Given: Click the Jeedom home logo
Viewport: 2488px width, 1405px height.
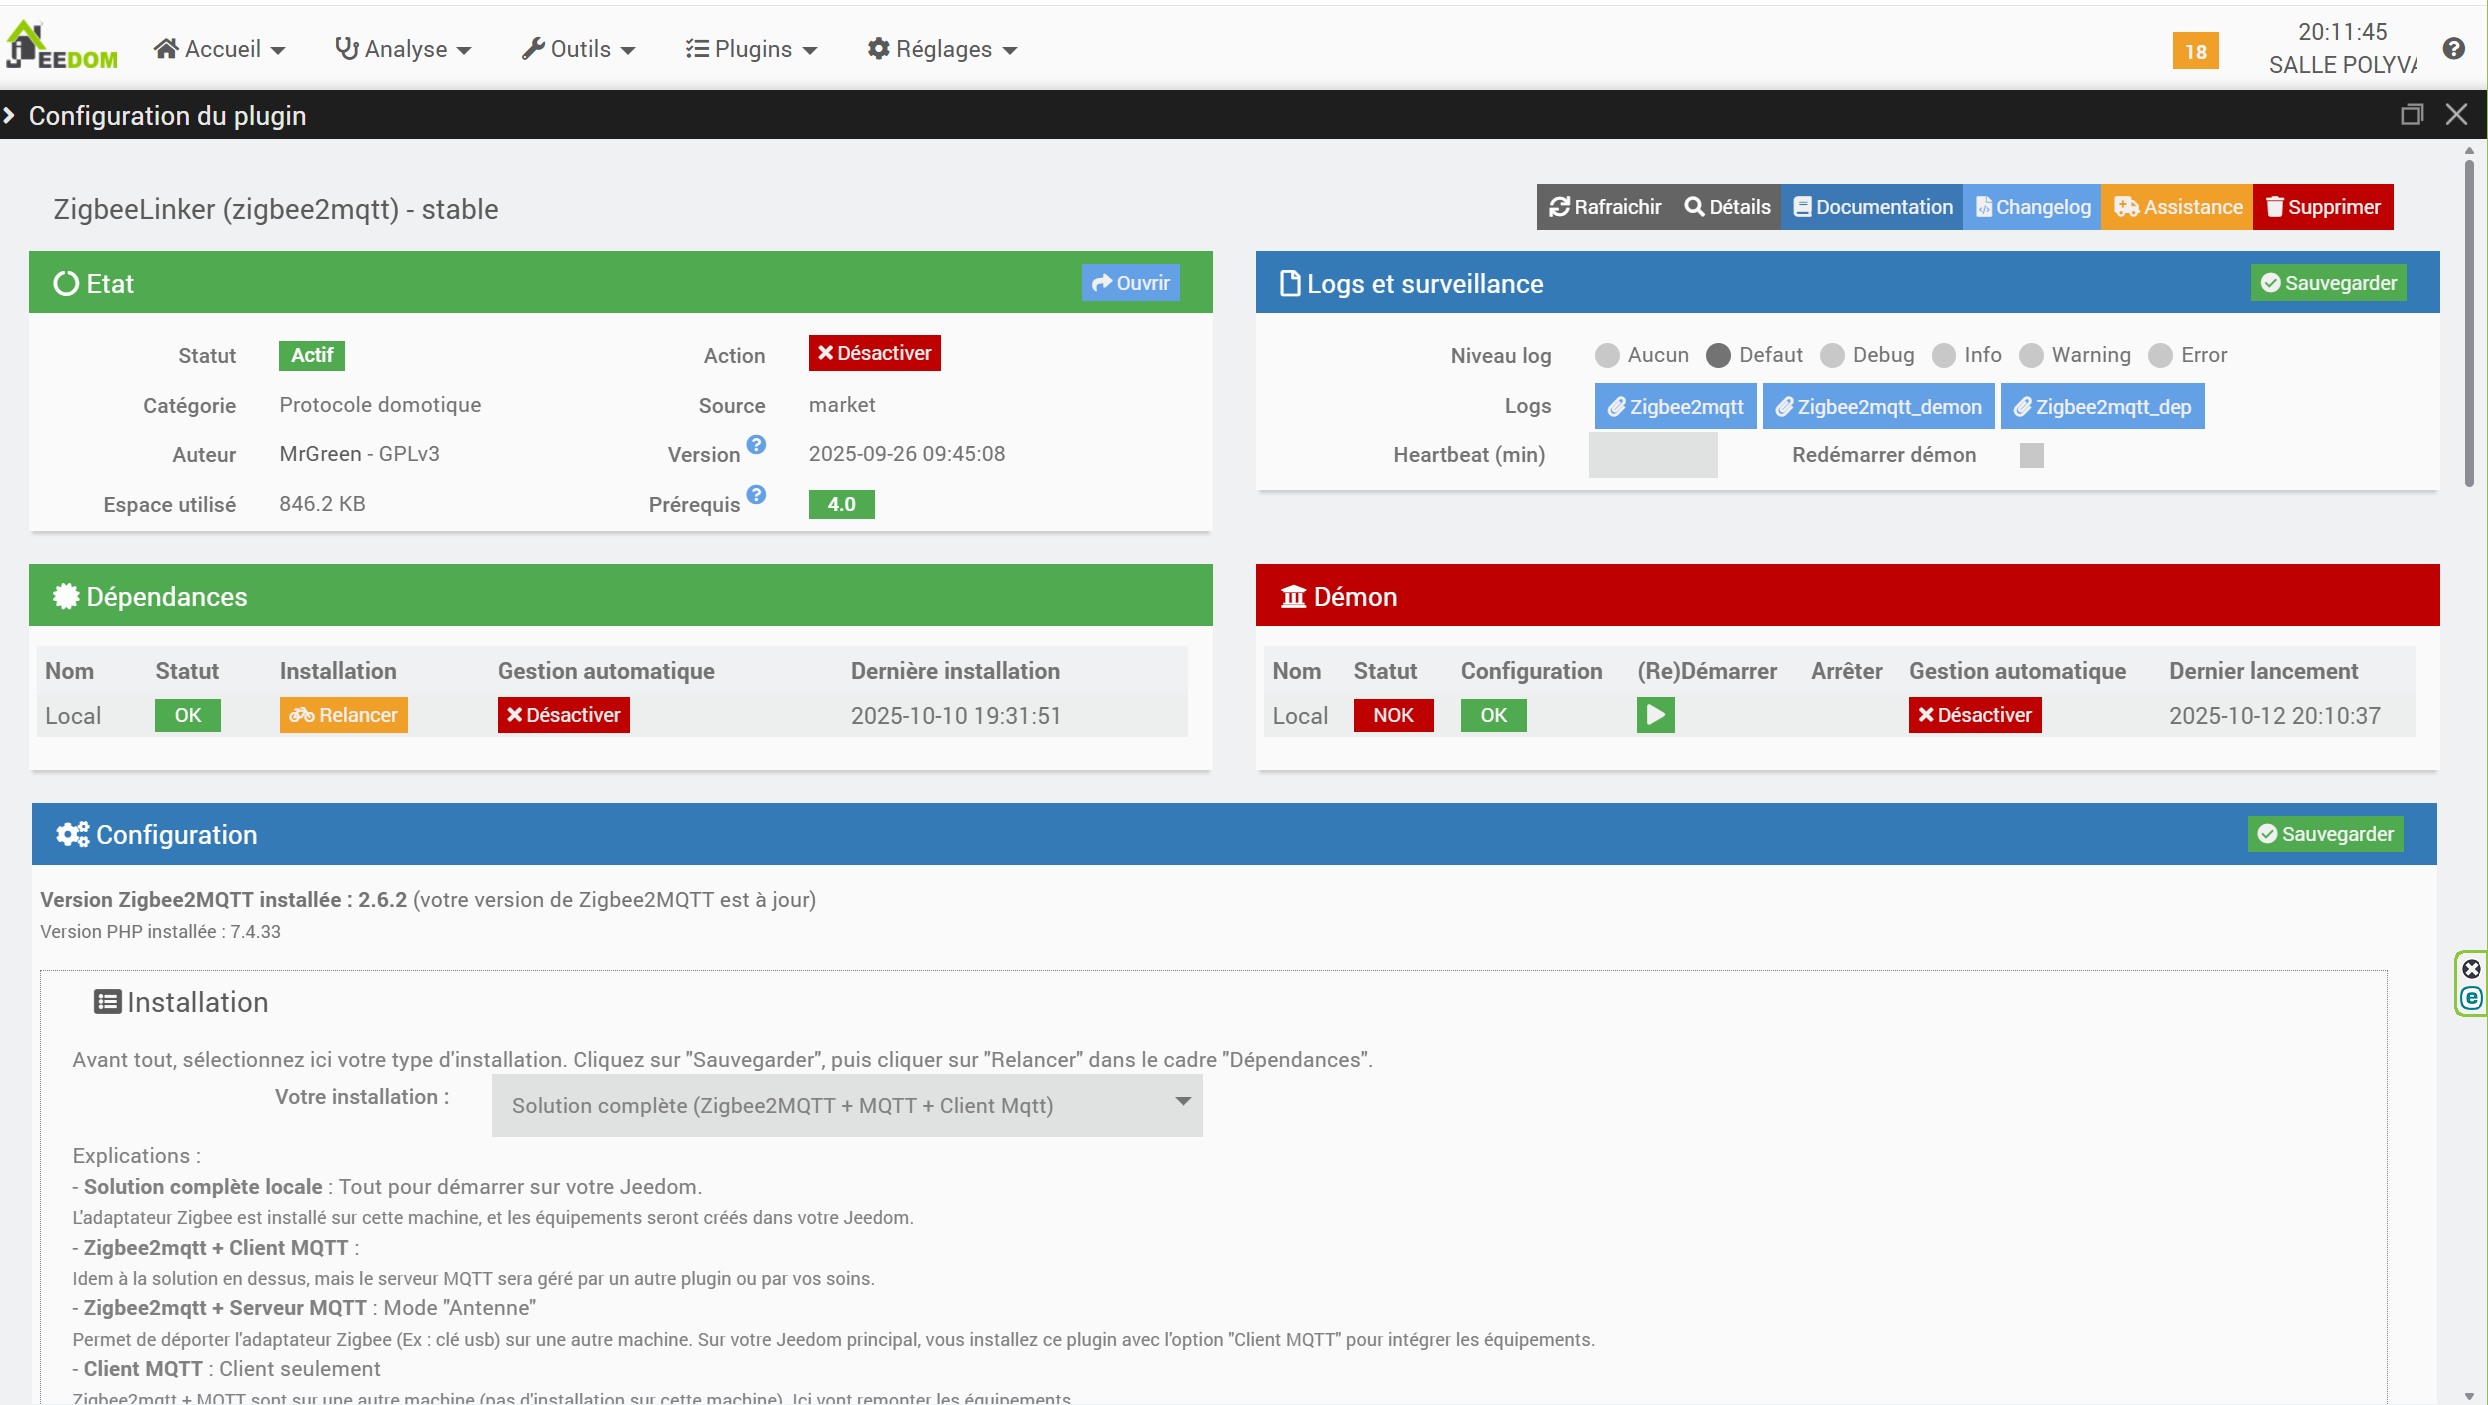Looking at the screenshot, I should (x=60, y=47).
